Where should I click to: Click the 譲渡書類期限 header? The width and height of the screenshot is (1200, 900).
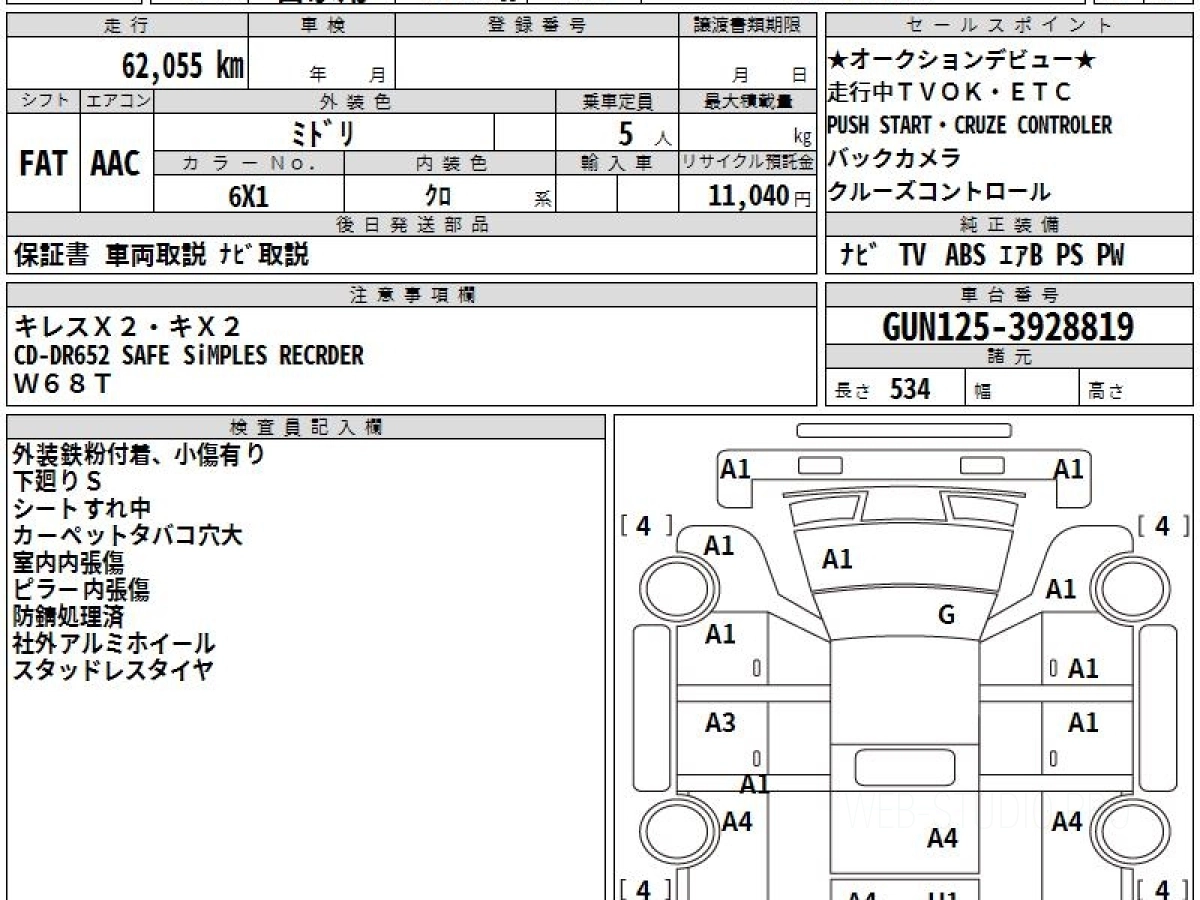(x=747, y=26)
